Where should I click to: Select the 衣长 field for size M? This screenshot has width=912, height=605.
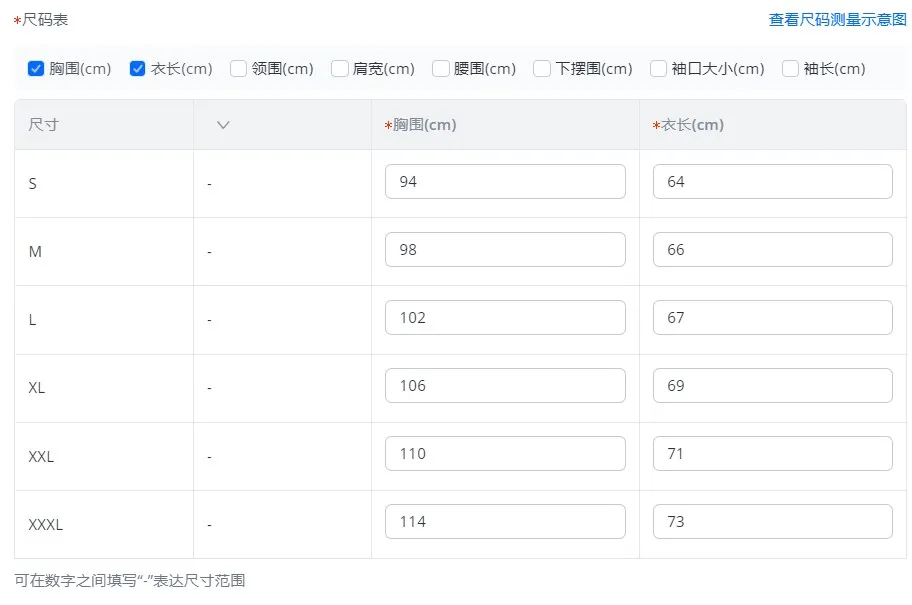click(772, 250)
